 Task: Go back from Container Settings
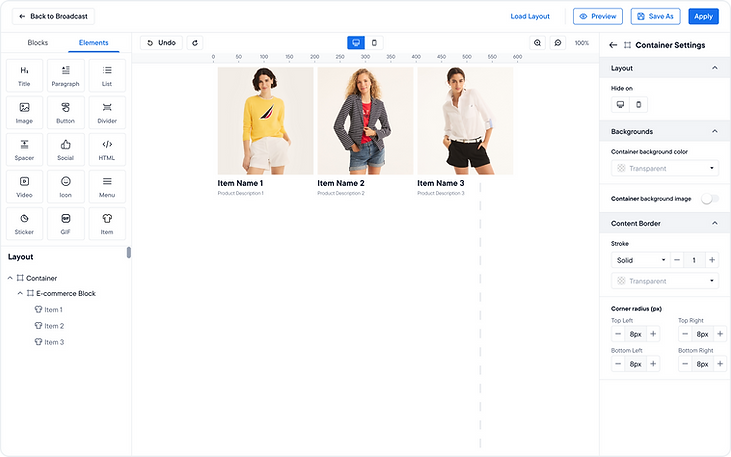[614, 45]
